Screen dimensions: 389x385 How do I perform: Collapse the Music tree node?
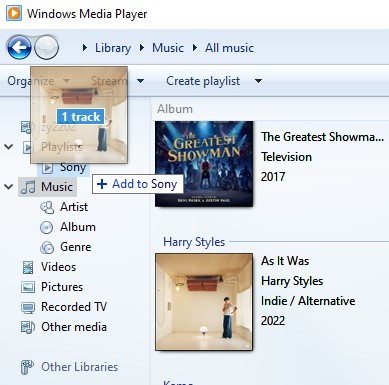pyautogui.click(x=9, y=187)
